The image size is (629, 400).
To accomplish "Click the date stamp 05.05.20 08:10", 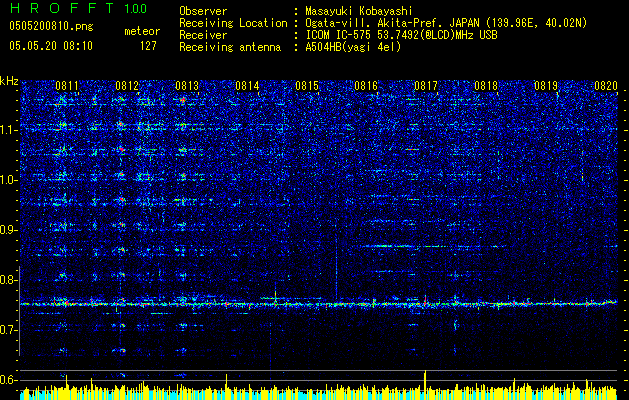I will [x=51, y=46].
